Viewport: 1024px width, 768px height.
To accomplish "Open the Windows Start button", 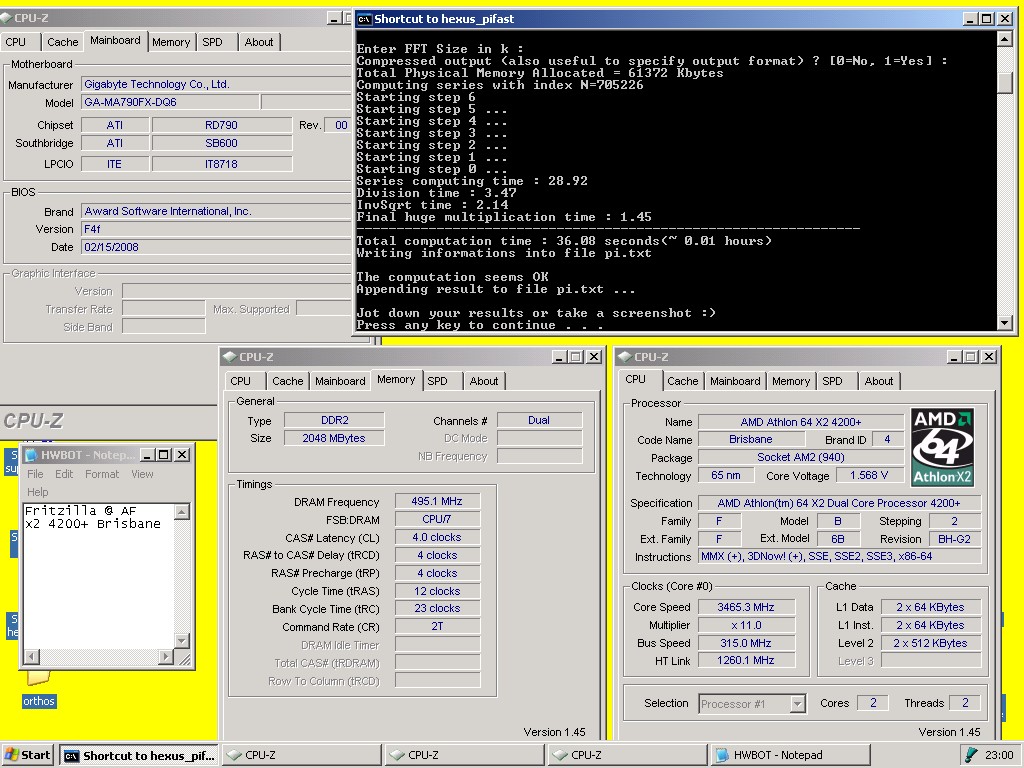I will [26, 755].
